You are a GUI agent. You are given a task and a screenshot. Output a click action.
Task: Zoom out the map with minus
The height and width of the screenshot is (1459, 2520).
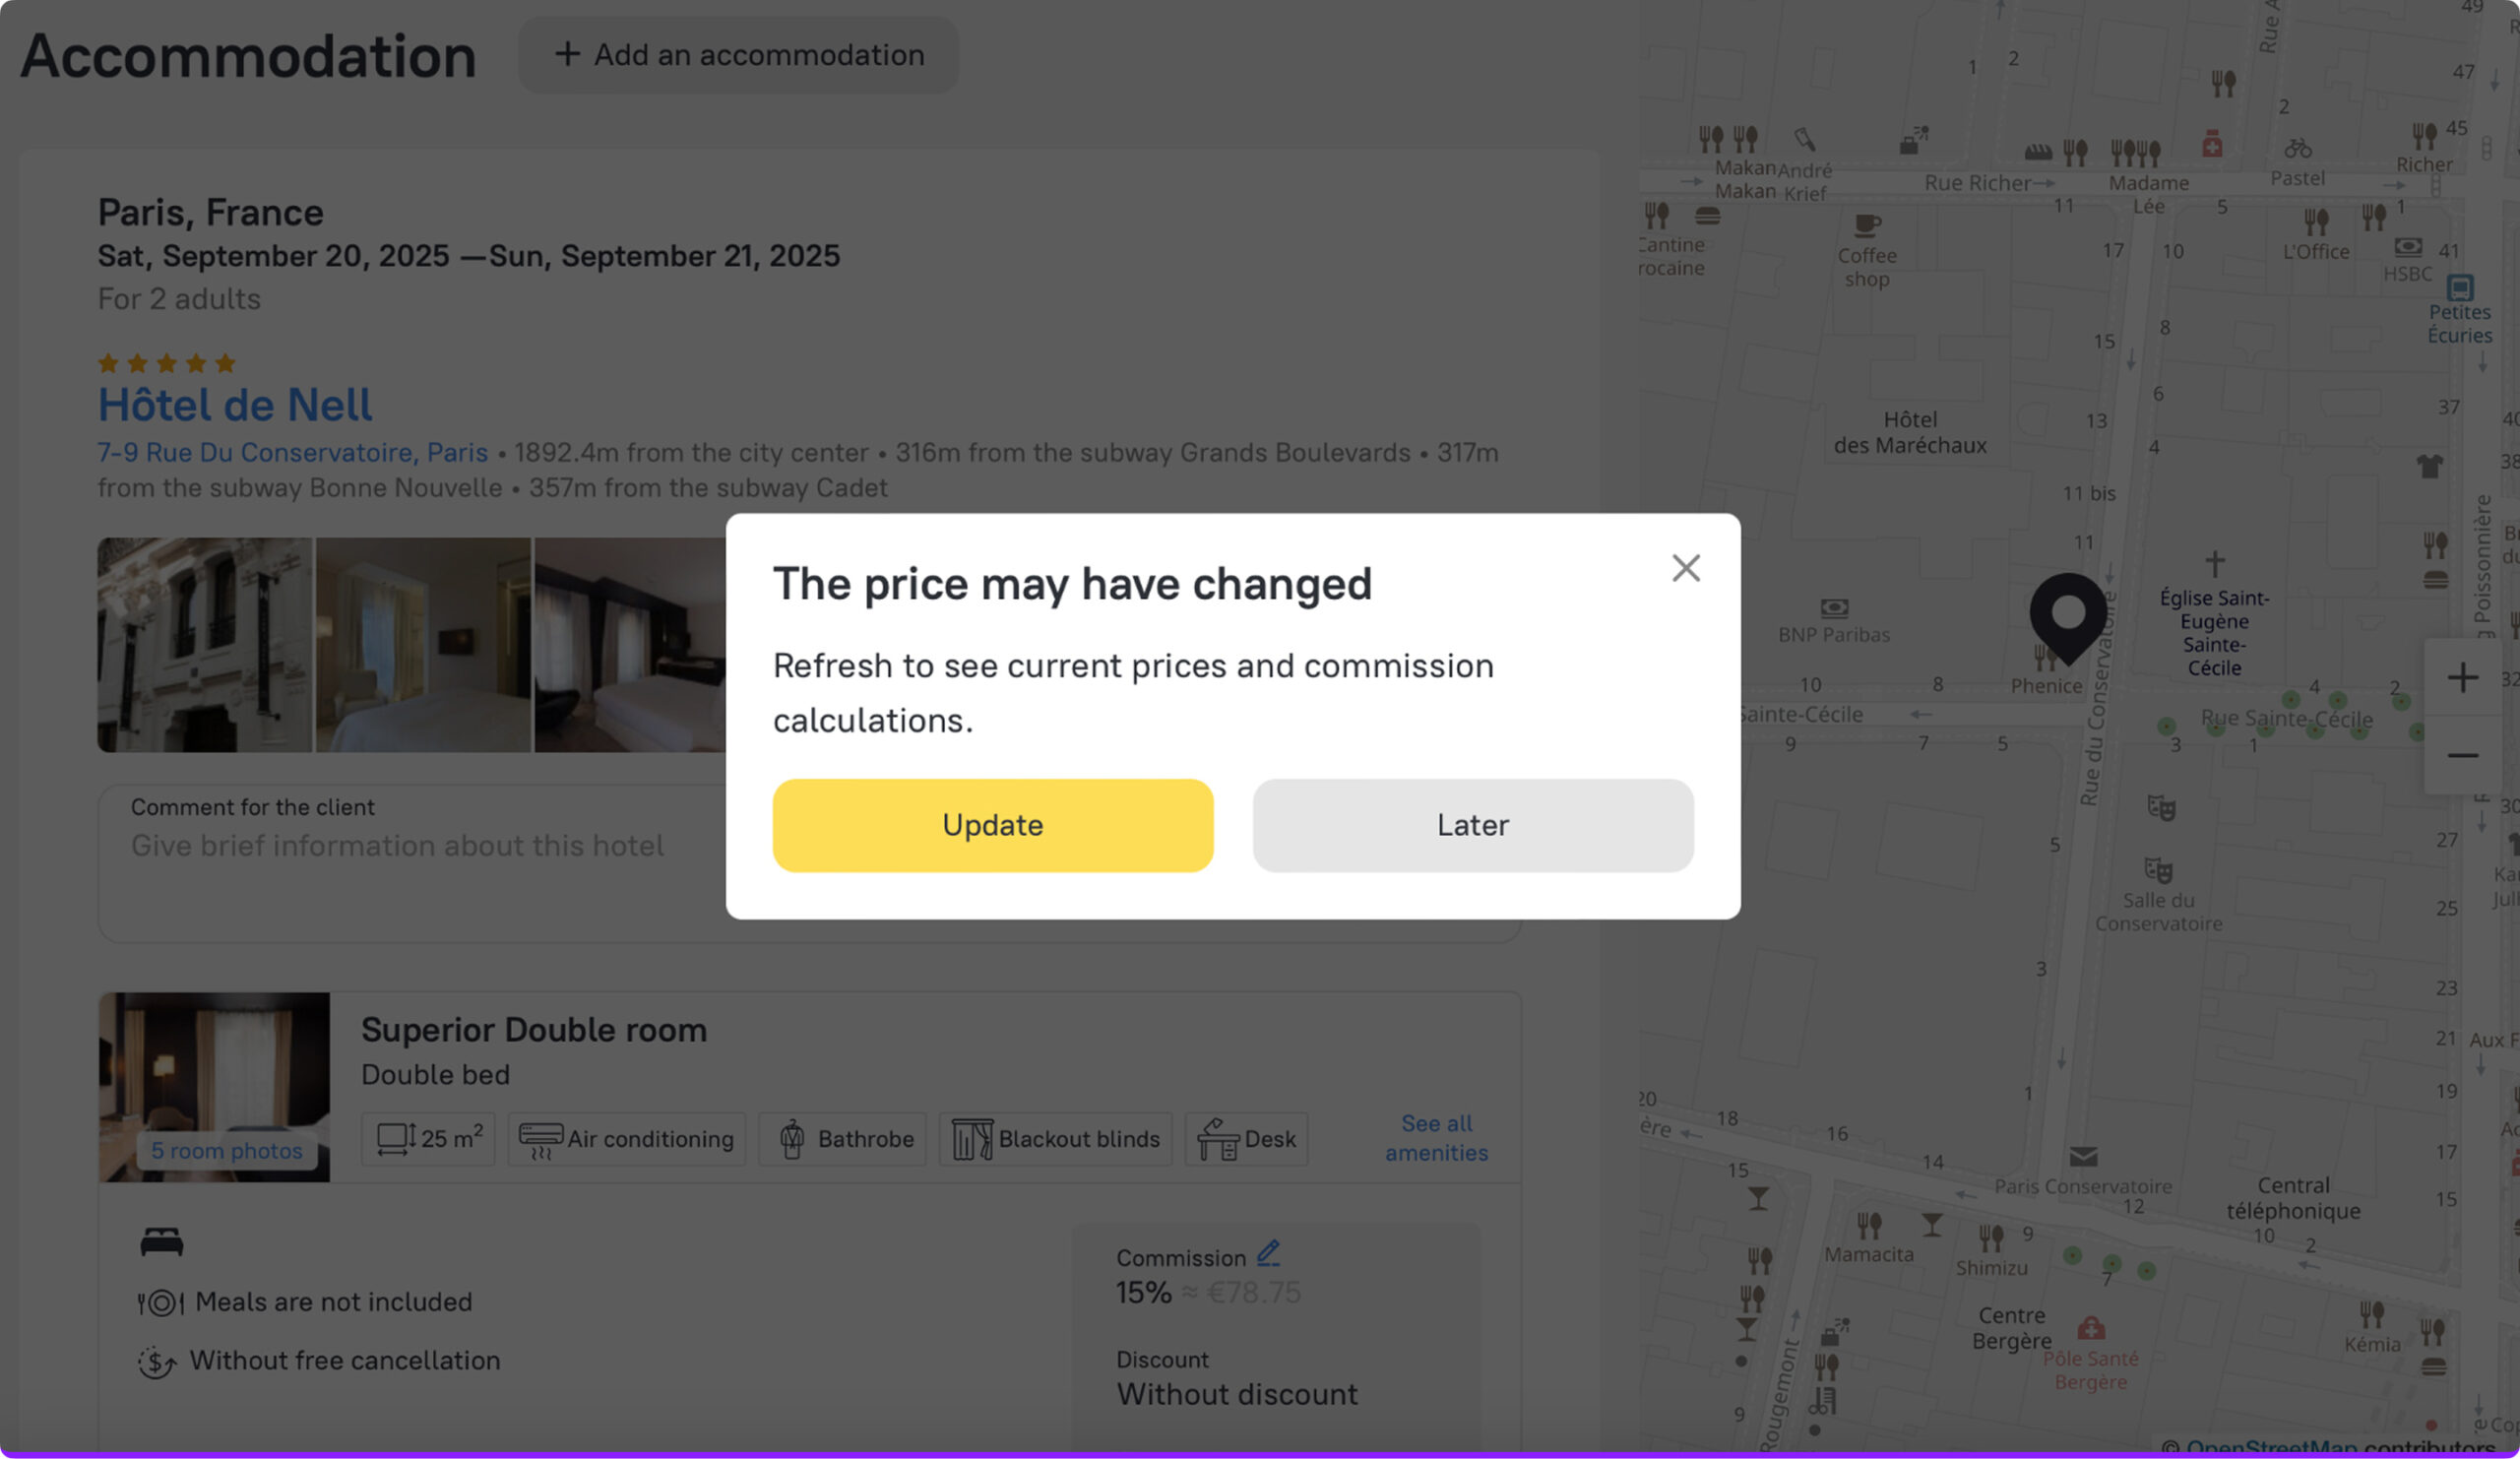pos(2462,755)
